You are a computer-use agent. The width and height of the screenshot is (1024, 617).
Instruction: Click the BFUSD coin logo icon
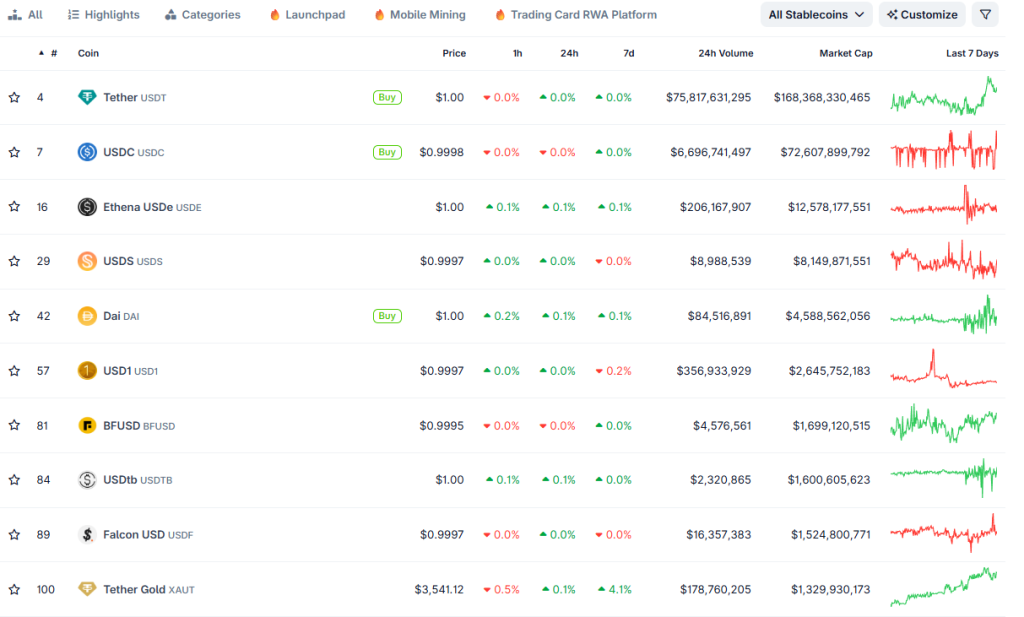(x=87, y=425)
